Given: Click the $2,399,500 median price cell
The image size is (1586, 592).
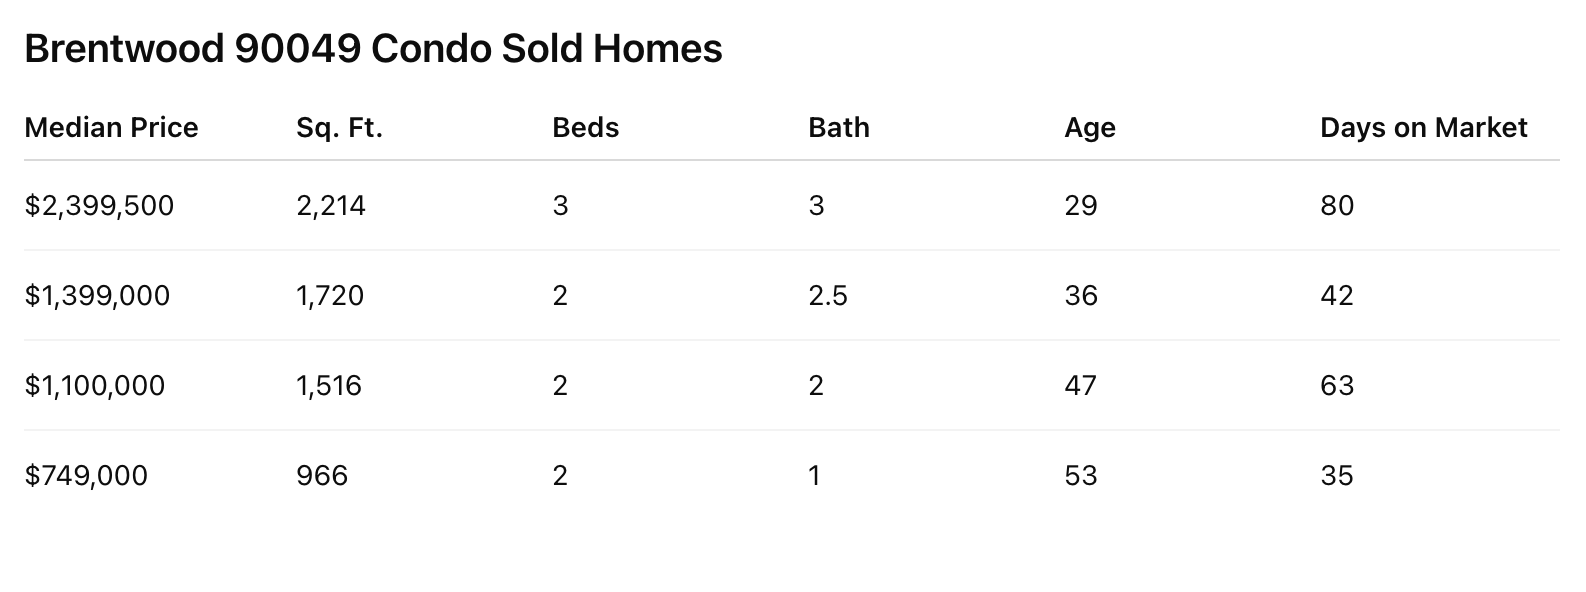Looking at the screenshot, I should (x=99, y=206).
